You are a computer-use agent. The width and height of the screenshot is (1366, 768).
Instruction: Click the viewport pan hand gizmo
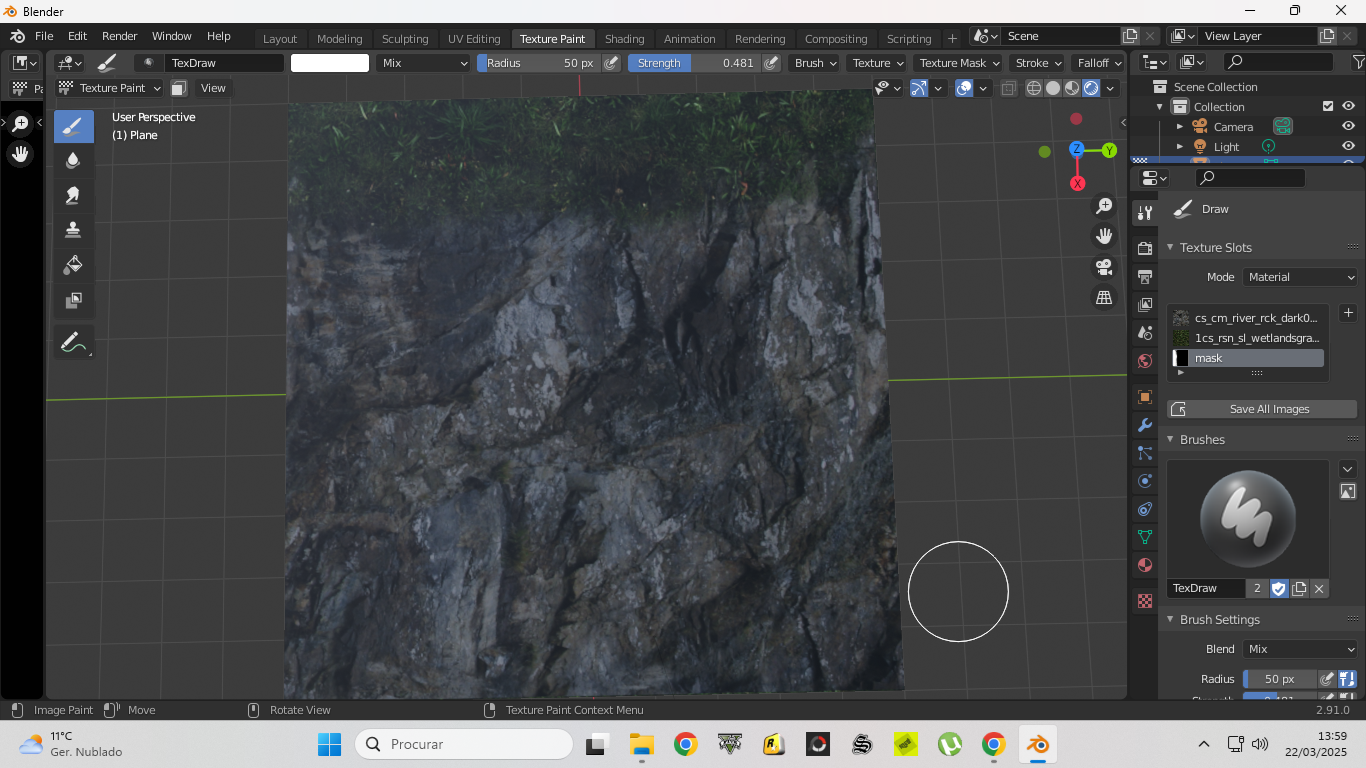pyautogui.click(x=1104, y=236)
